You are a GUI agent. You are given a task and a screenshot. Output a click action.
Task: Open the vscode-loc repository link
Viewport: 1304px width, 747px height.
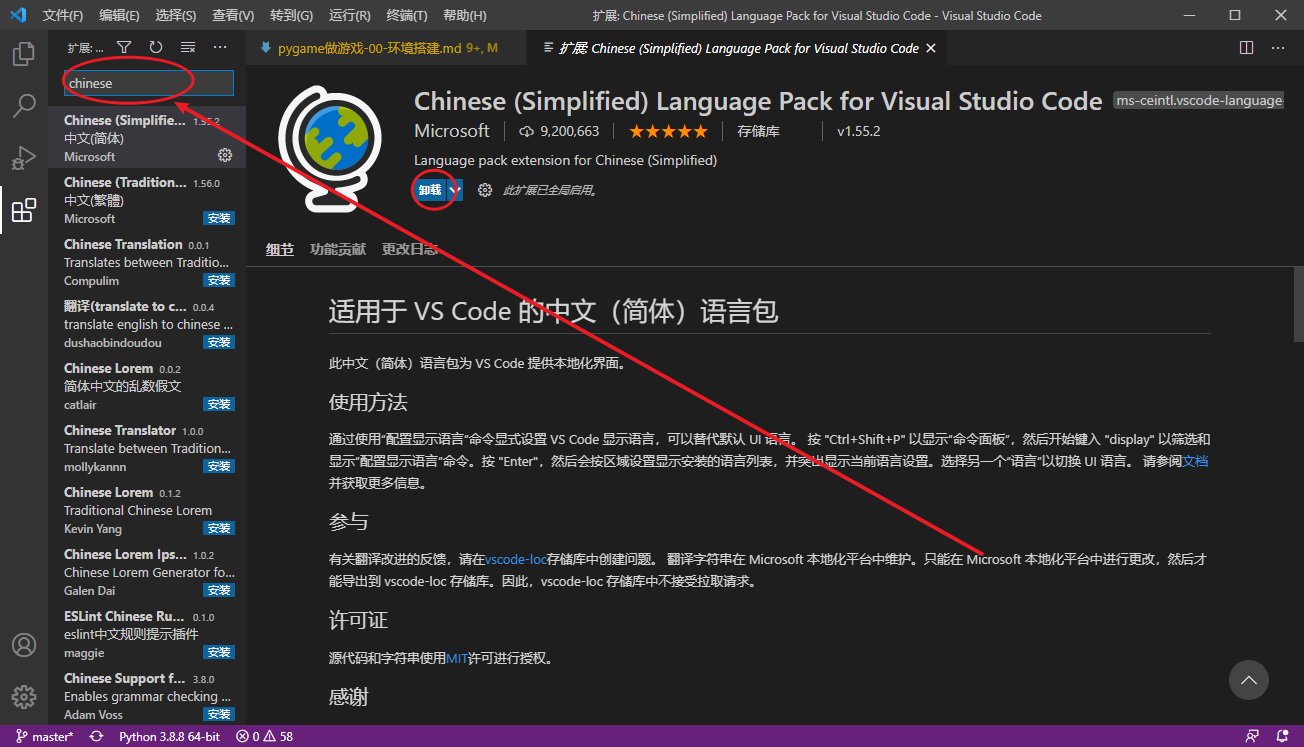tap(517, 559)
